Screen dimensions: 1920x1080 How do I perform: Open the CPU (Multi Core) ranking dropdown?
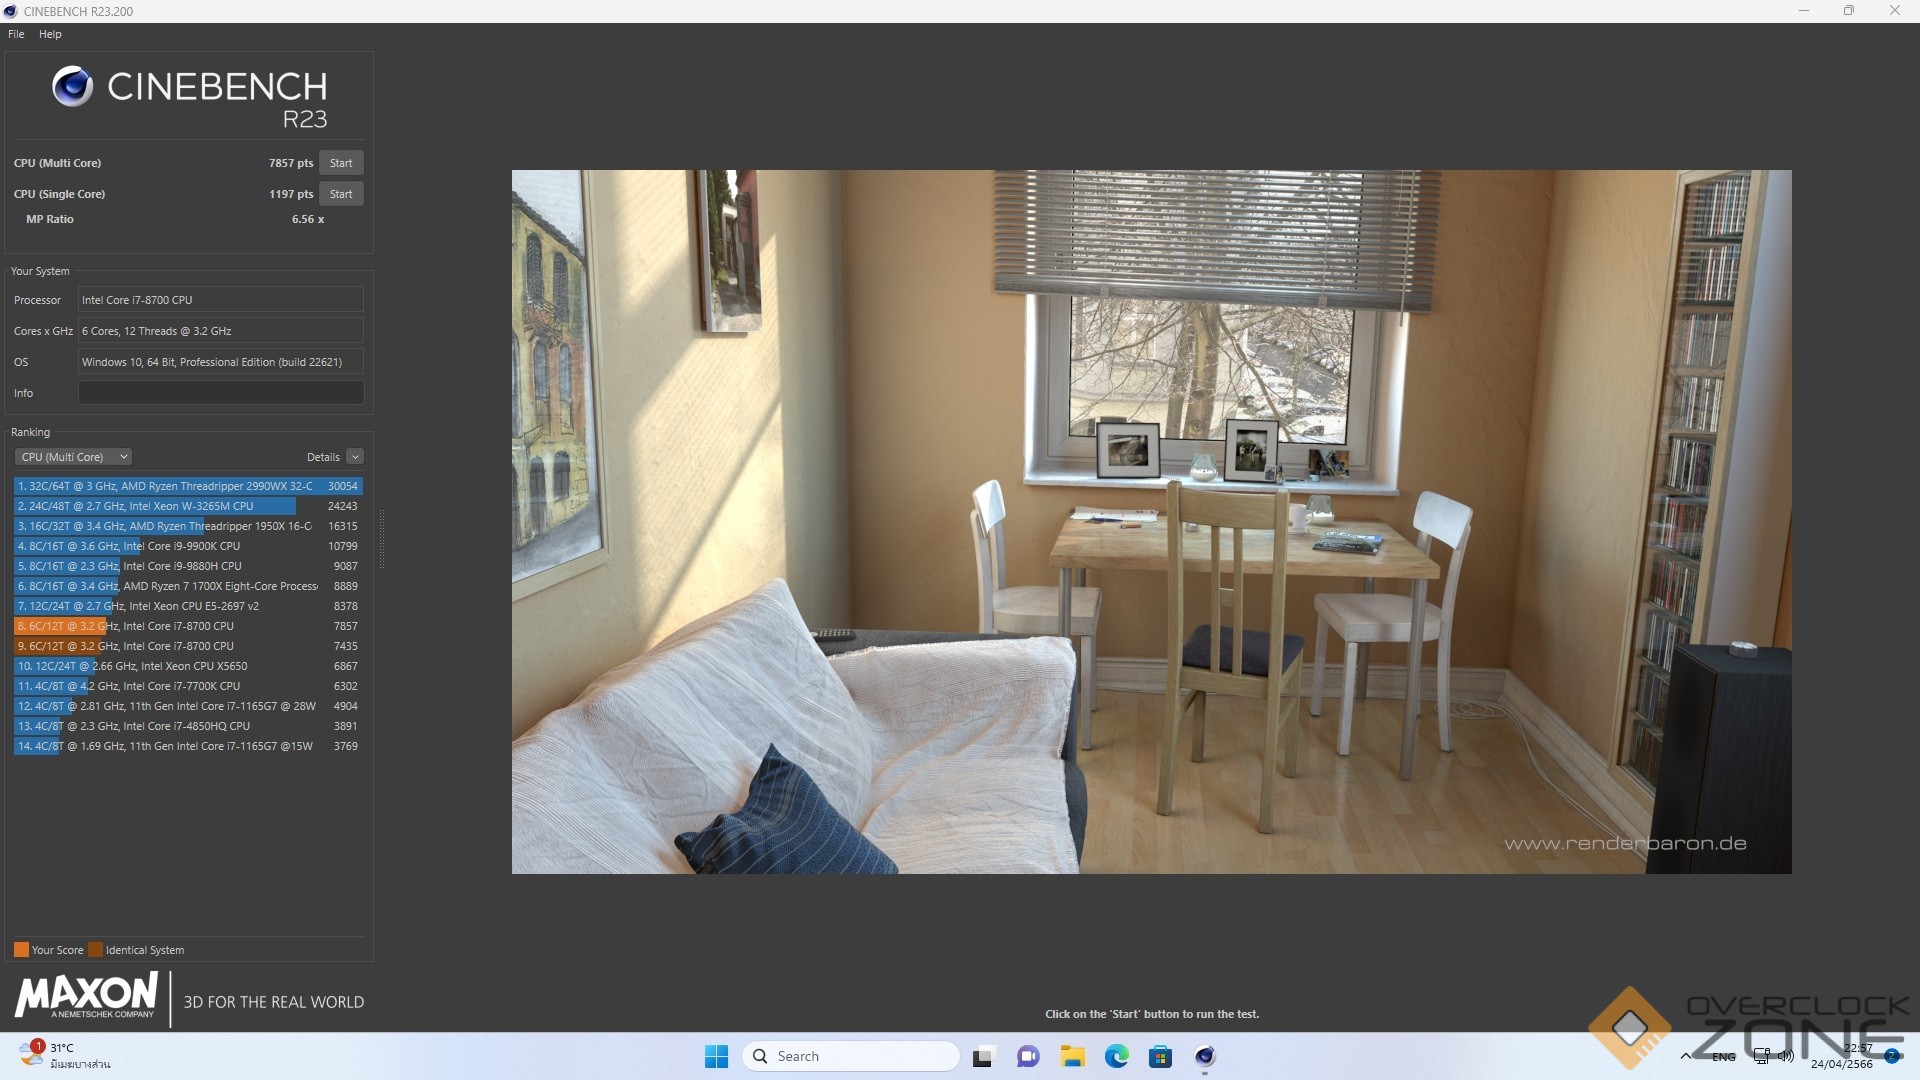pyautogui.click(x=73, y=457)
